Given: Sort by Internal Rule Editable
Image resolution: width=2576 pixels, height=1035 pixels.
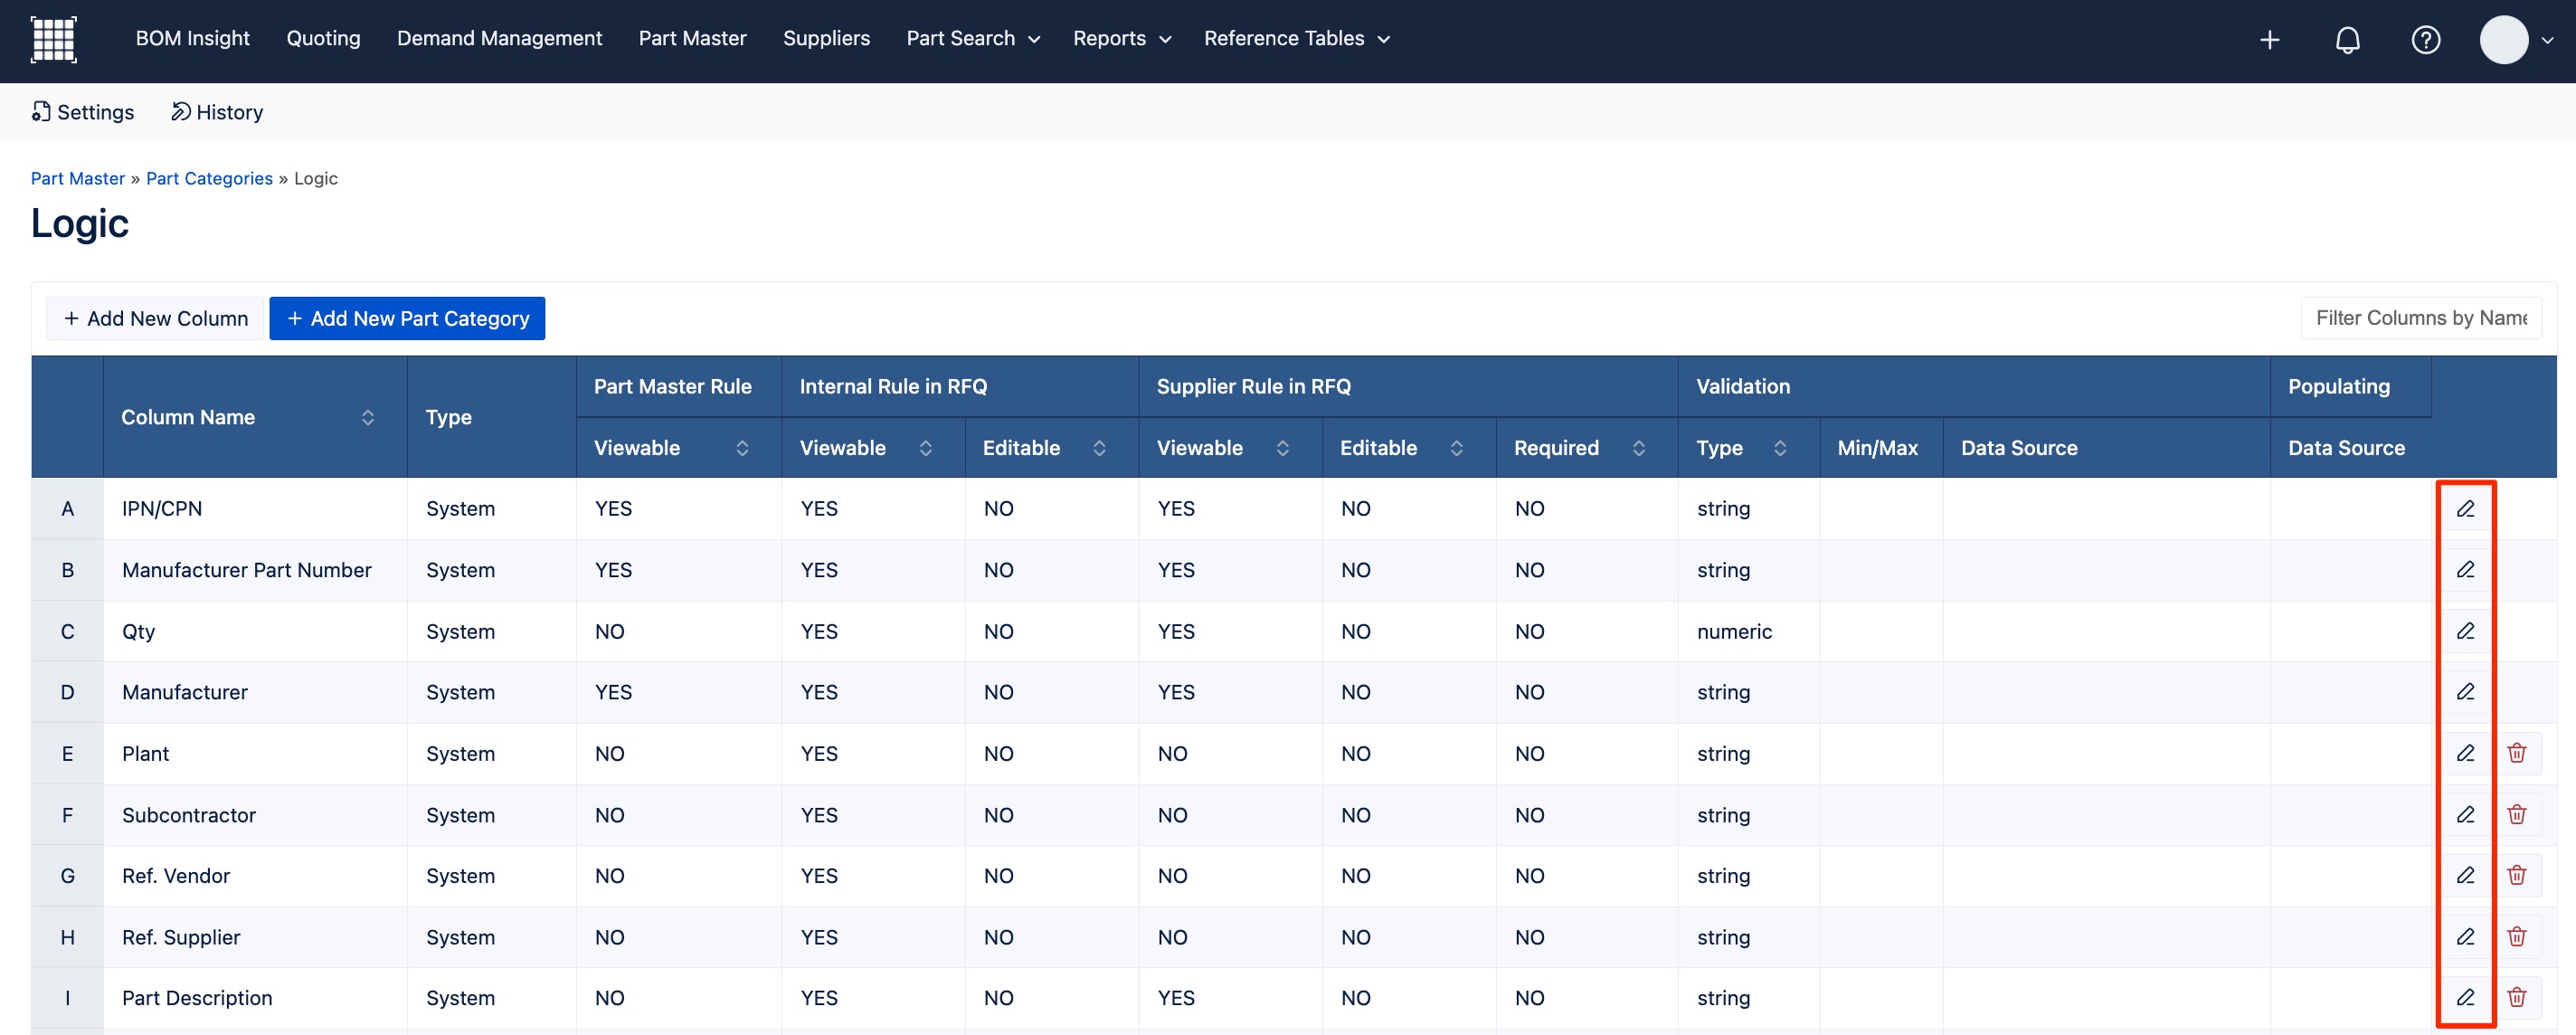Looking at the screenshot, I should point(1099,448).
